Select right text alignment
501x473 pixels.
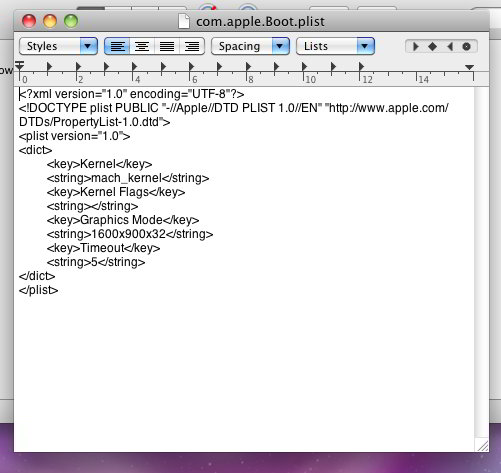pos(192,46)
